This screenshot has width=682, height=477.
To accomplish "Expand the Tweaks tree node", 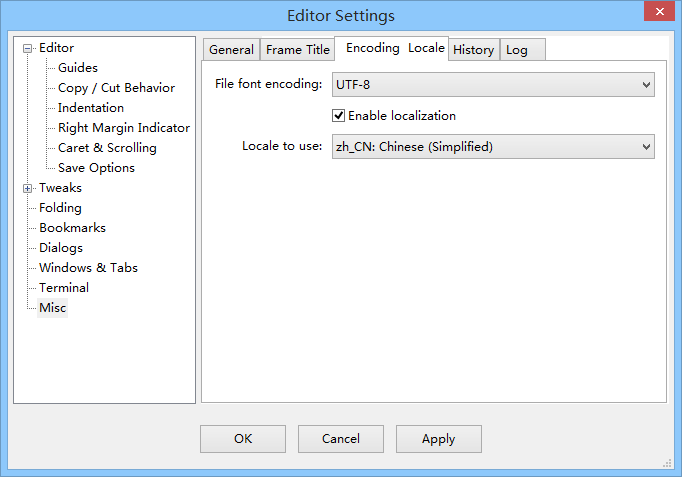I will 28,188.
